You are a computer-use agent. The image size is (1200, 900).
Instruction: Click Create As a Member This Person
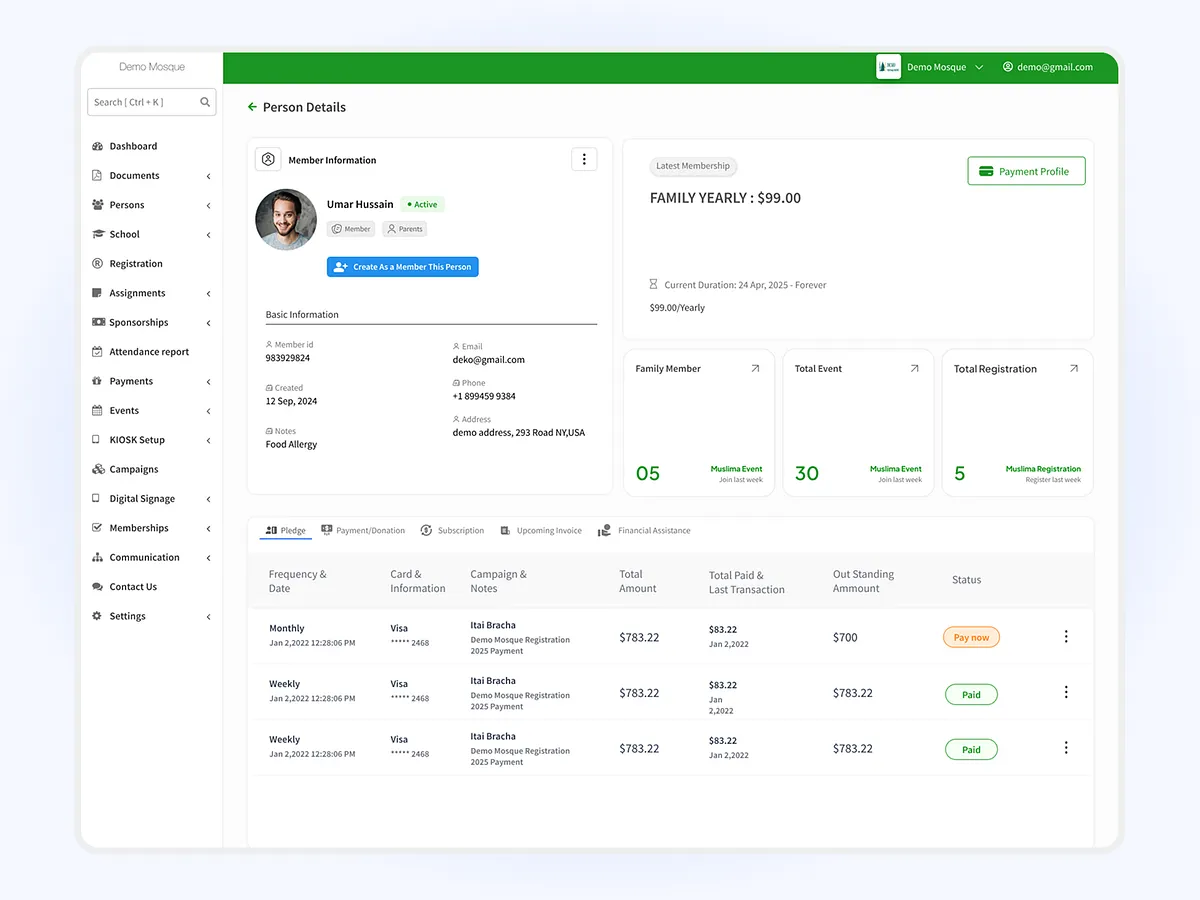coord(402,266)
